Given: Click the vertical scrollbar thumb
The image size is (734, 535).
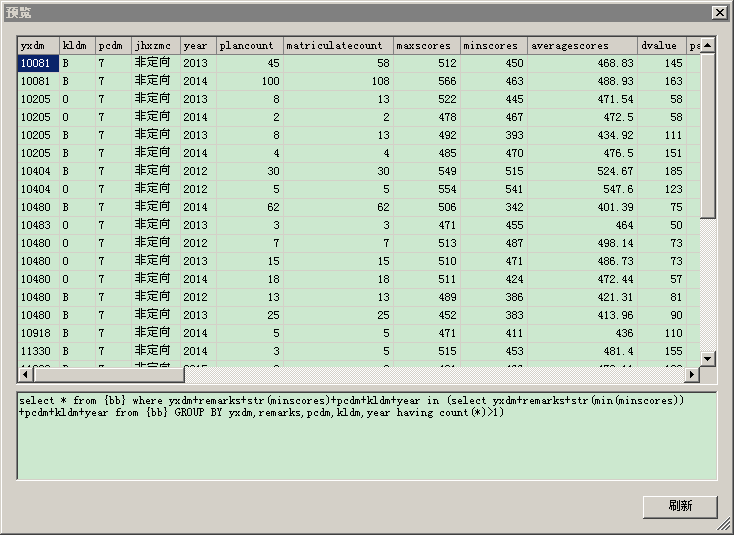Looking at the screenshot, I should click(707, 136).
